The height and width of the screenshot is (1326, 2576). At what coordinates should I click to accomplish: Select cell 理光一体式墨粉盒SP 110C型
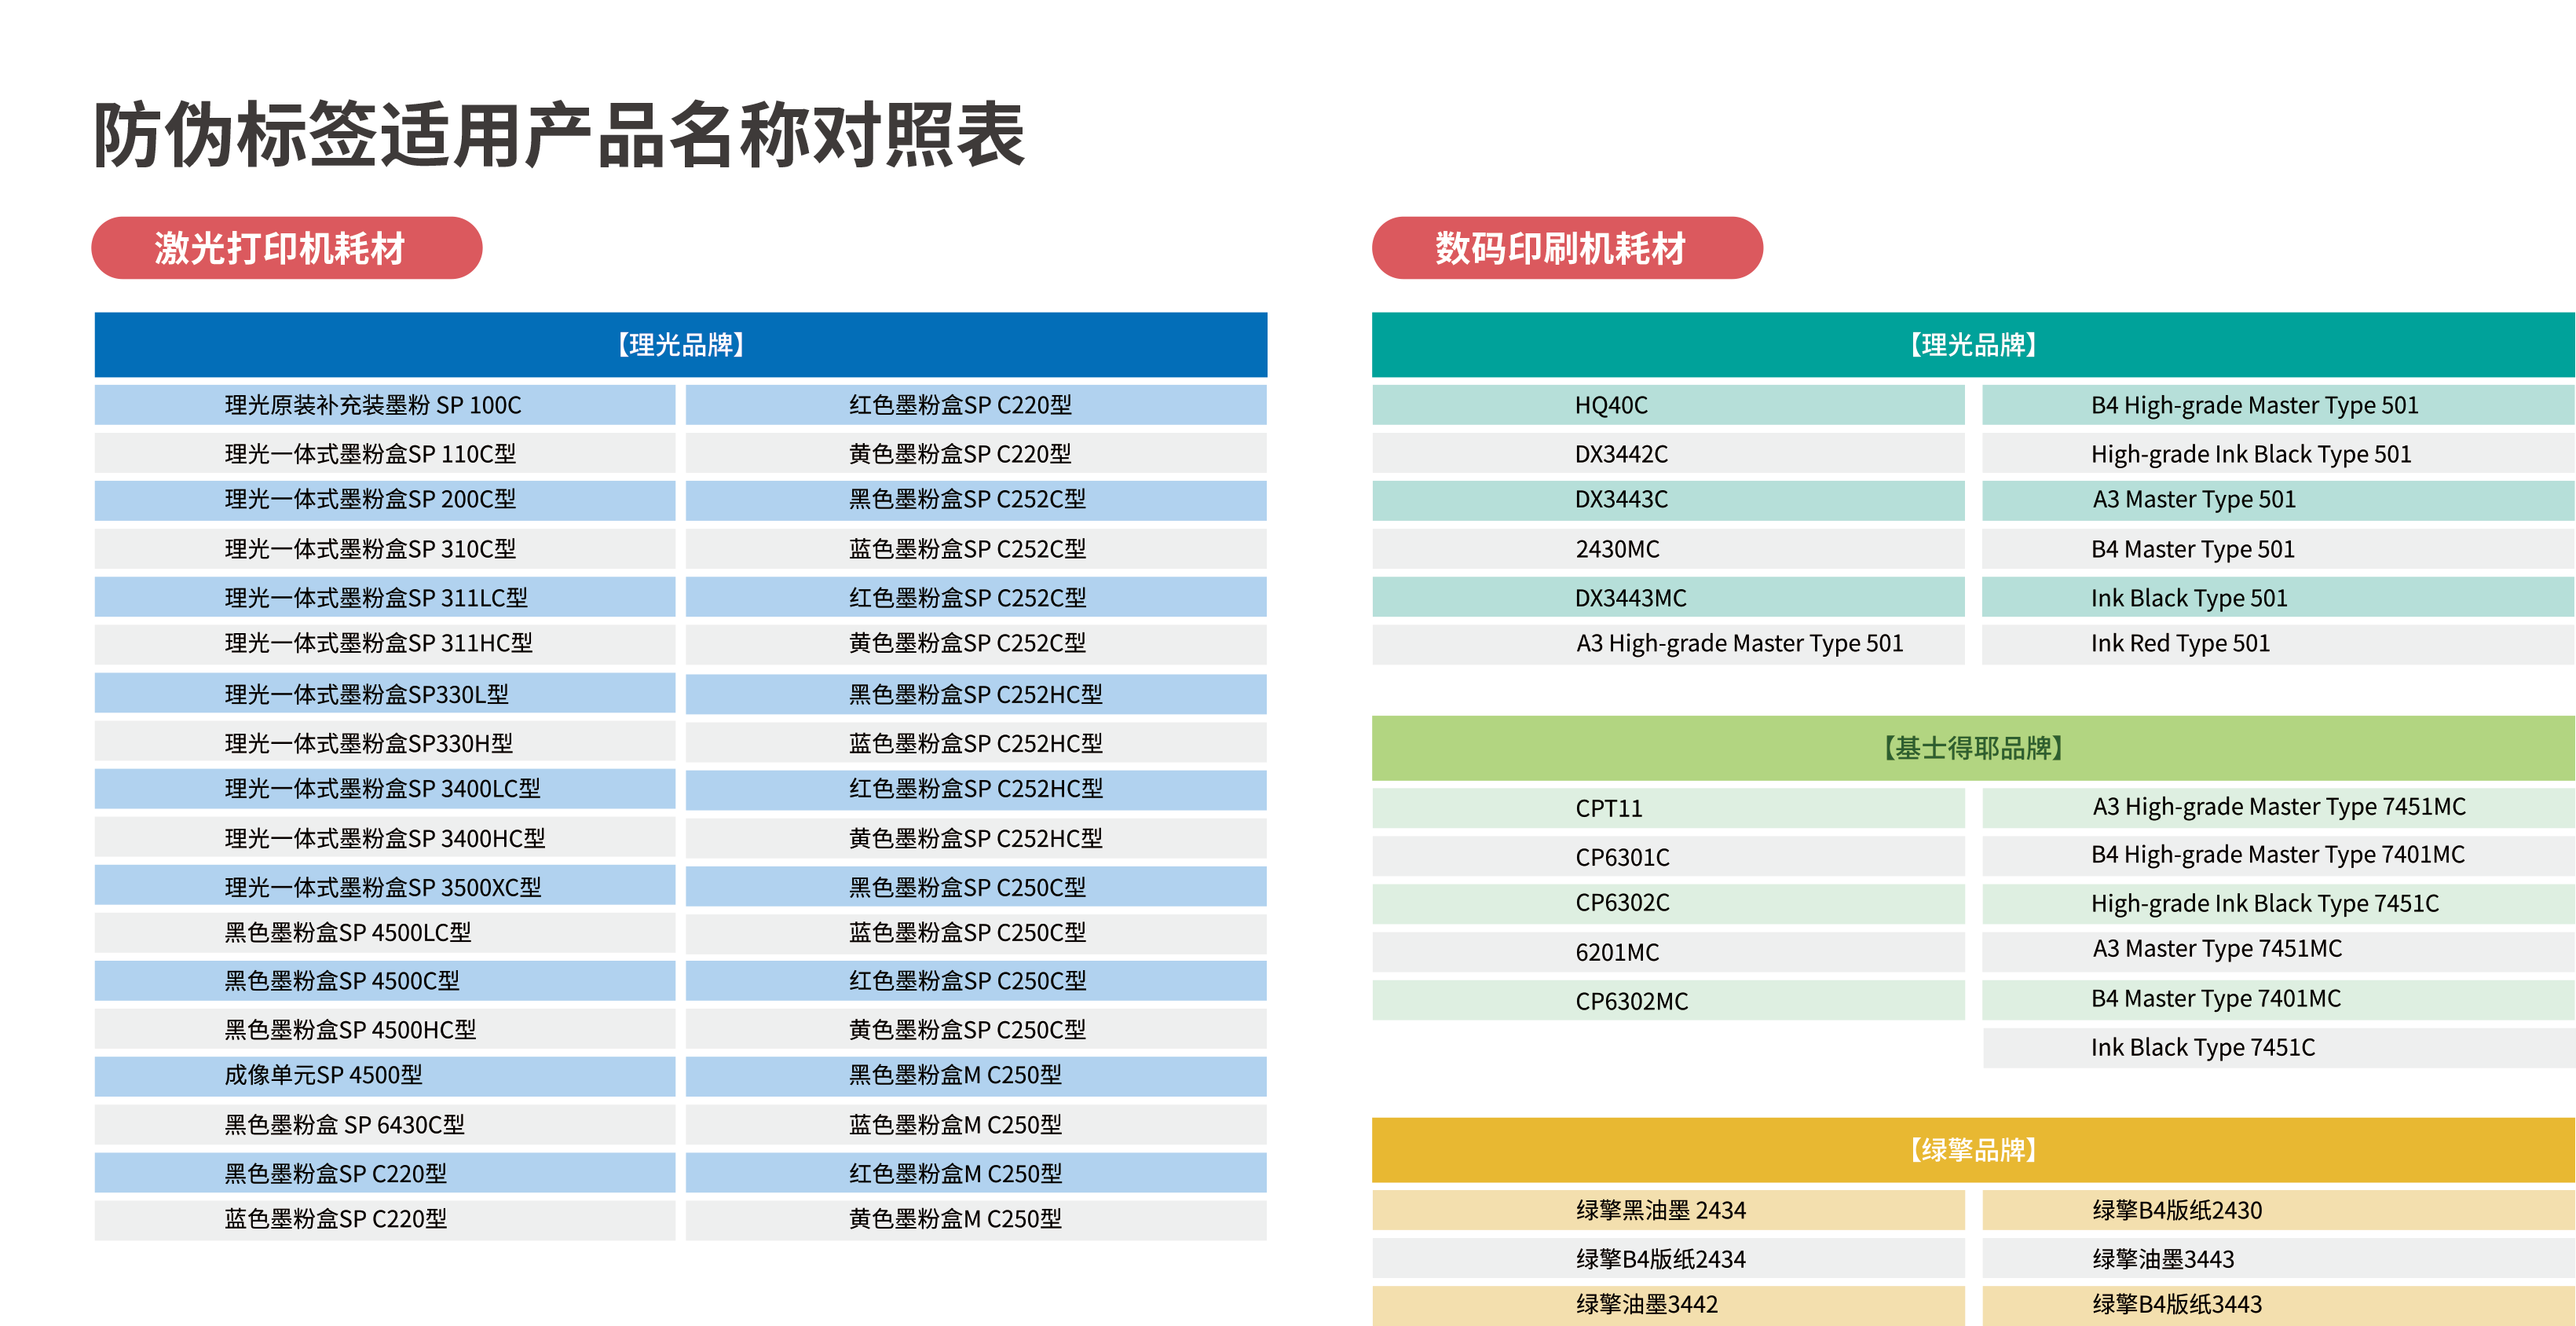(385, 454)
